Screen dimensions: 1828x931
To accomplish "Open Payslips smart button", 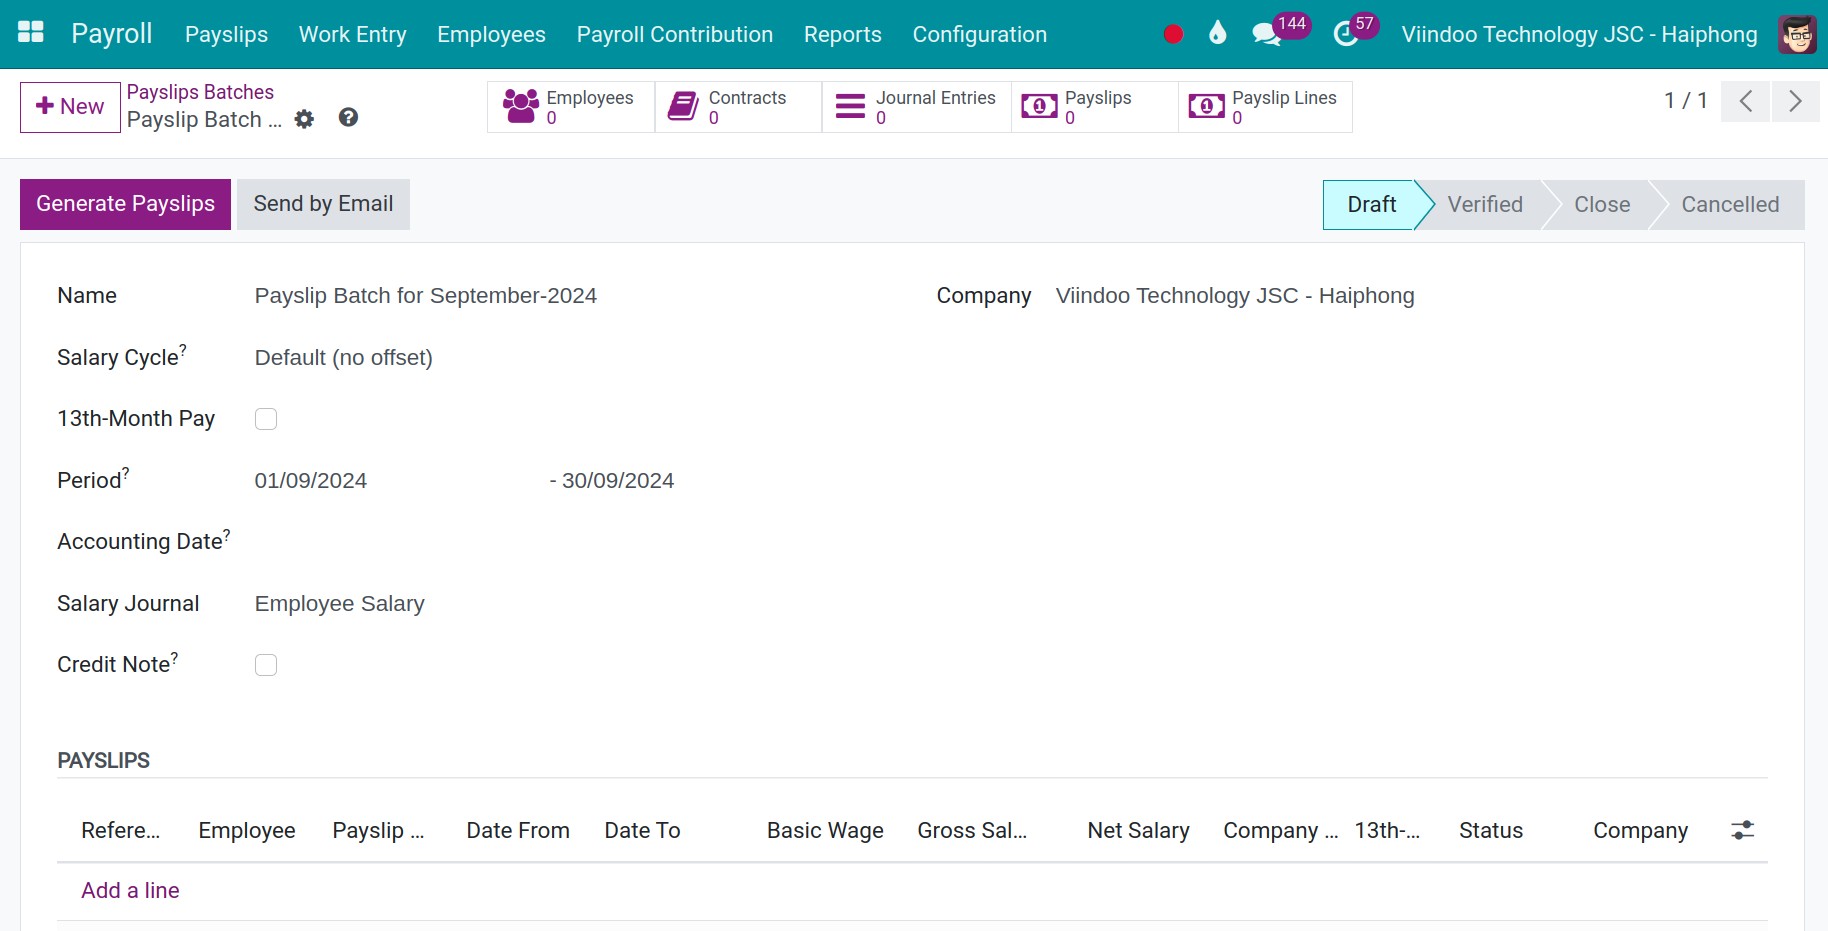I will pos(1095,107).
